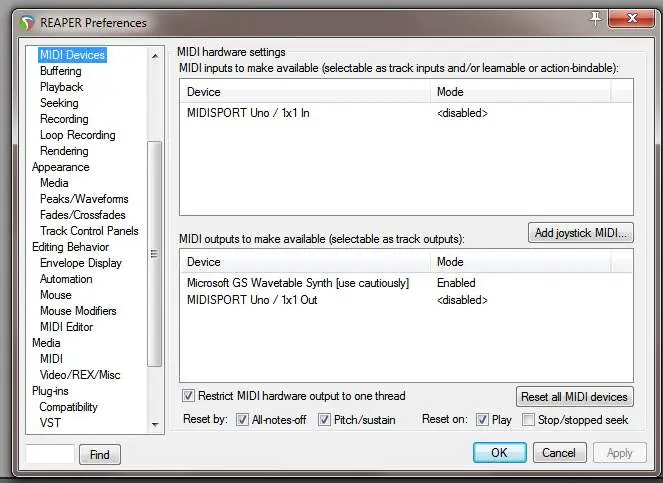Select MIDISPORT Uno / 1x1 In input device
The image size is (663, 483).
248,113
